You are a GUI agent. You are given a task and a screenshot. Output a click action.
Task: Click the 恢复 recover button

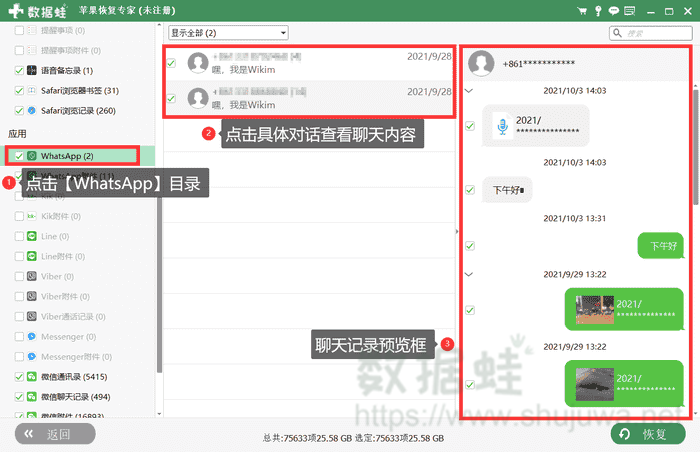[x=648, y=434]
